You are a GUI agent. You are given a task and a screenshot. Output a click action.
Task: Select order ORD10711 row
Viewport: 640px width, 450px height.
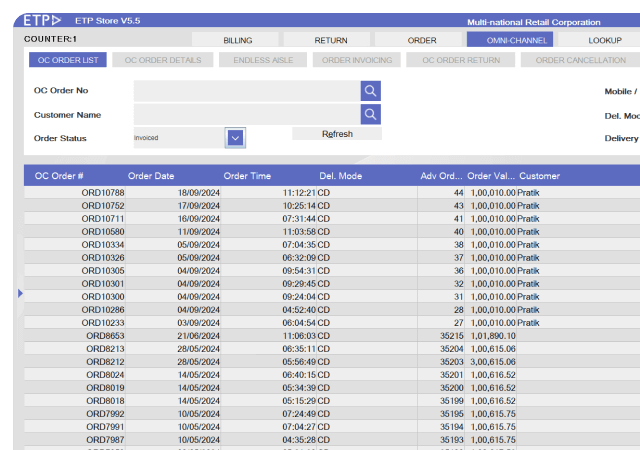332,219
